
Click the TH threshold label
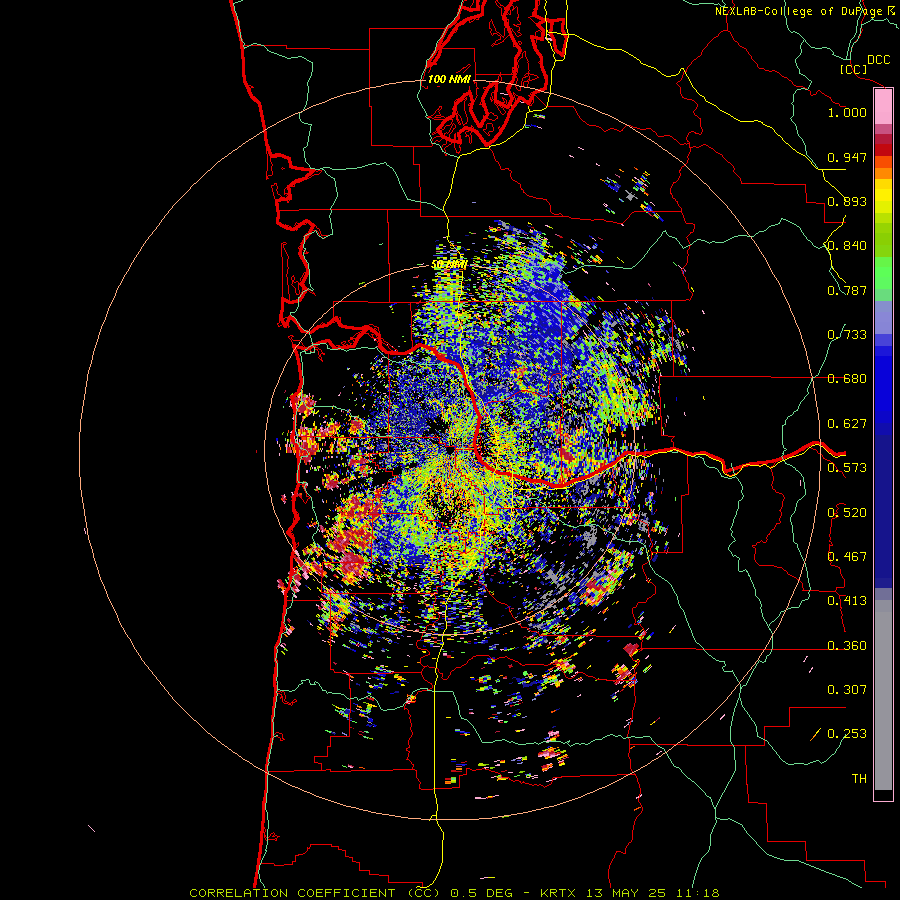tap(859, 779)
